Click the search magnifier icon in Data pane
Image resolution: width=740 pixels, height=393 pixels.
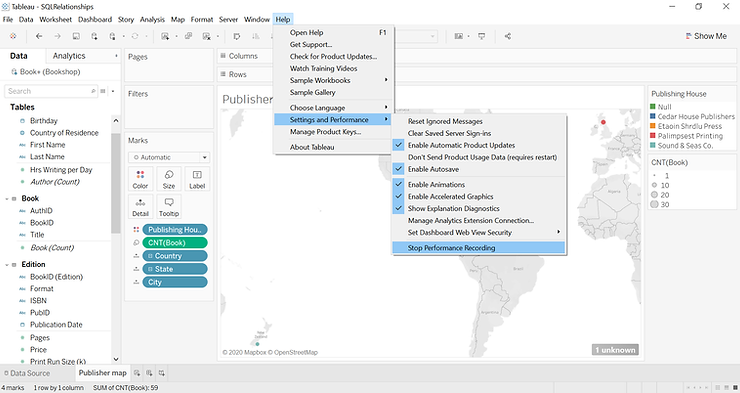(x=93, y=91)
